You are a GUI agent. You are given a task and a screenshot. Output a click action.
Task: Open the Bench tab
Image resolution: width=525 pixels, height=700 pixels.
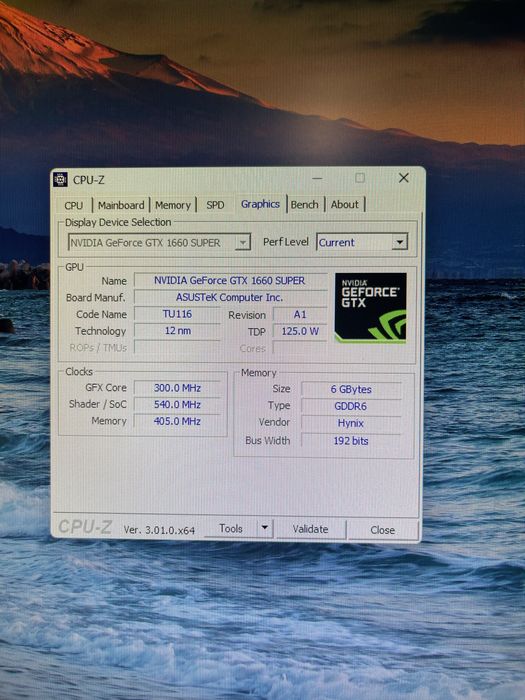(x=304, y=204)
